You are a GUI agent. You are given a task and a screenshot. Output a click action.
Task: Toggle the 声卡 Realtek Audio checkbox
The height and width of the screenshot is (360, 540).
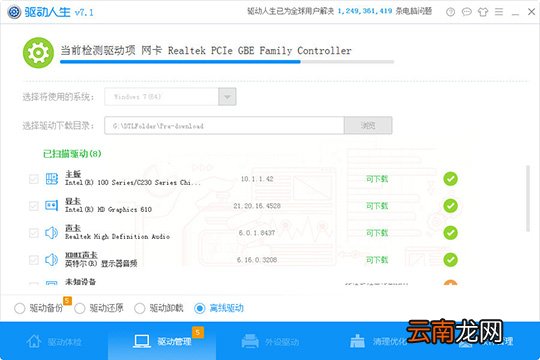(x=34, y=233)
